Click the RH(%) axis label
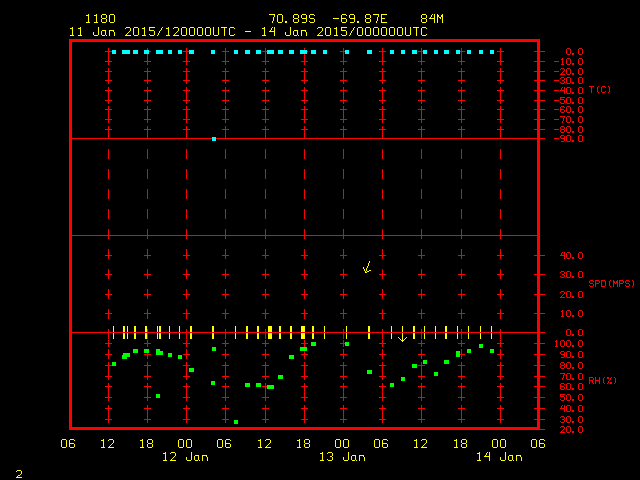 coord(601,380)
